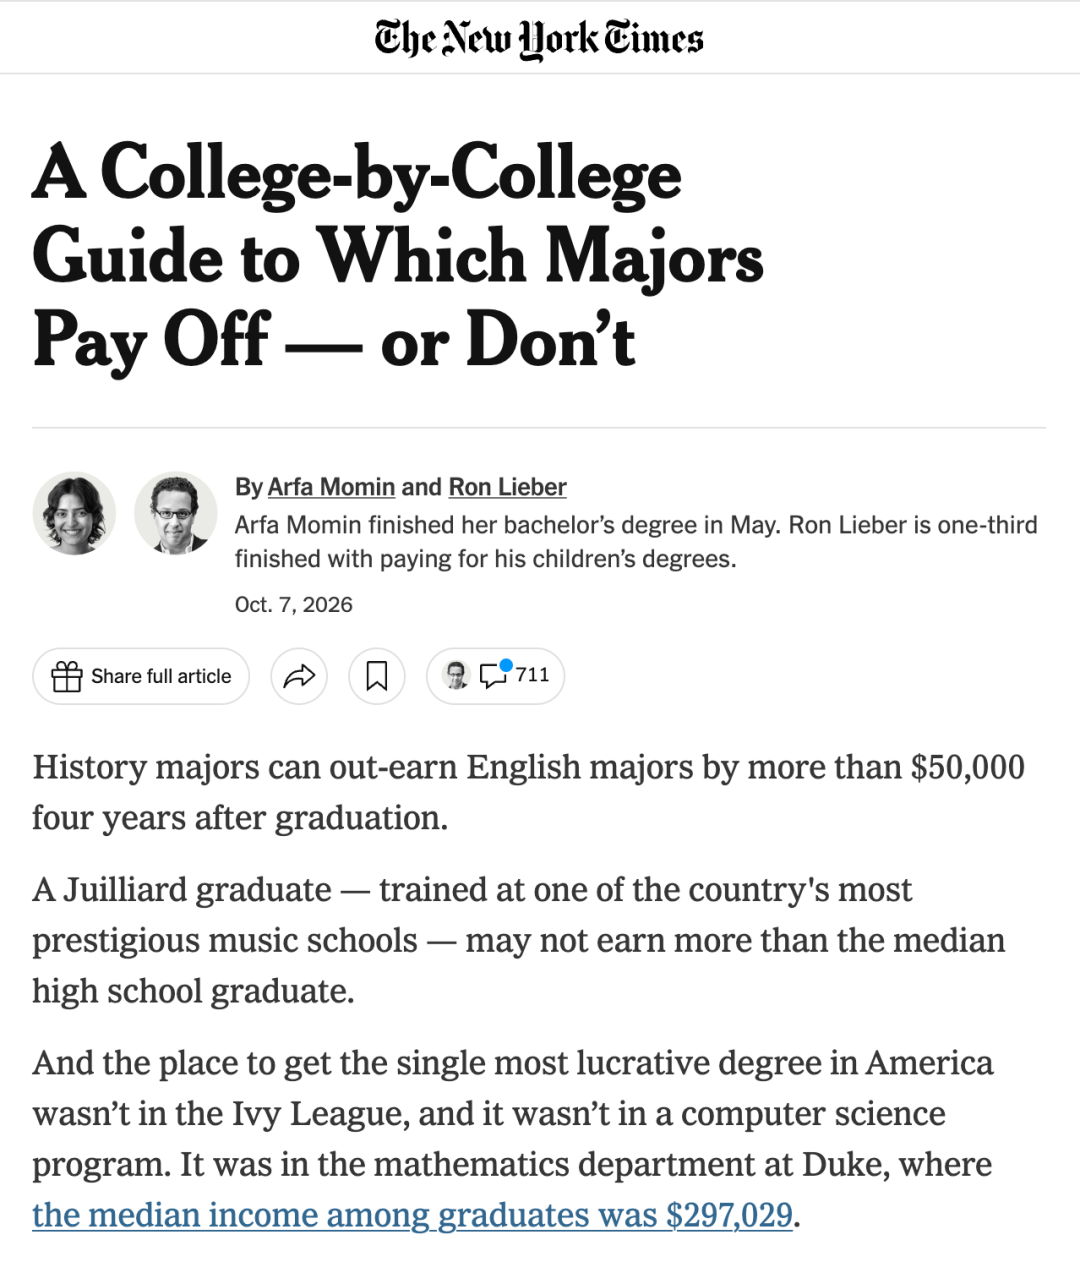Click Arfa Momin's headshot photo
The height and width of the screenshot is (1273, 1080).
click(x=74, y=513)
